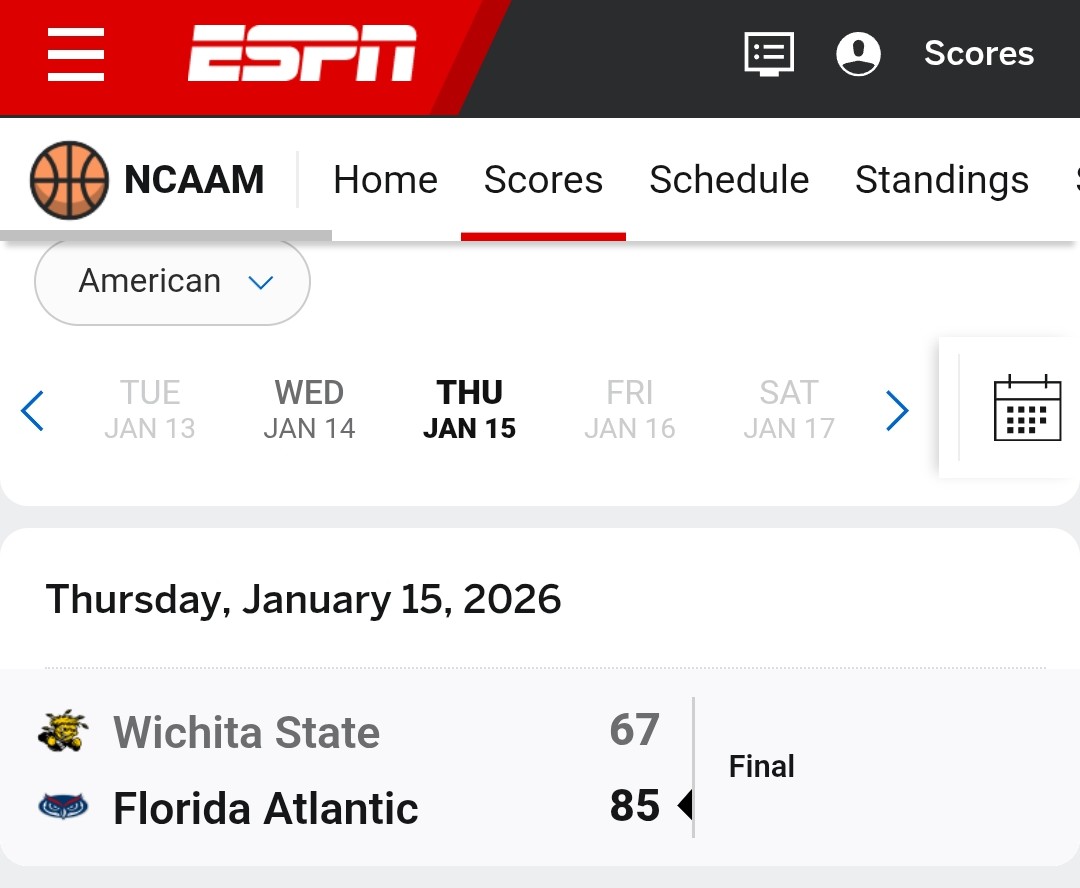Click the ESPN logo

pyautogui.click(x=302, y=54)
